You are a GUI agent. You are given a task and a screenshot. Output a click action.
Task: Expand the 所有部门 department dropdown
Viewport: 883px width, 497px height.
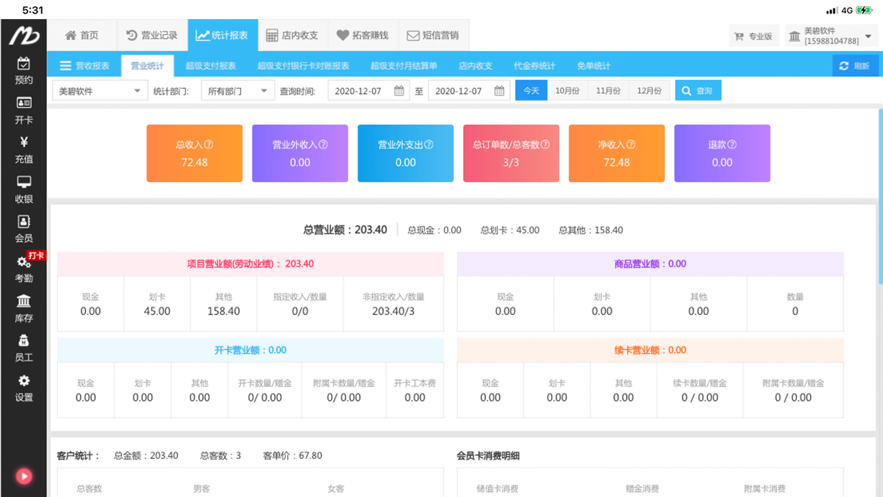pos(238,91)
